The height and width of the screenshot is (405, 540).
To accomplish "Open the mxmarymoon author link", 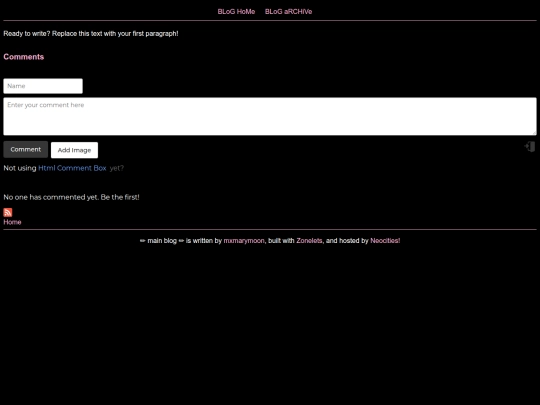I will pyautogui.click(x=244, y=241).
